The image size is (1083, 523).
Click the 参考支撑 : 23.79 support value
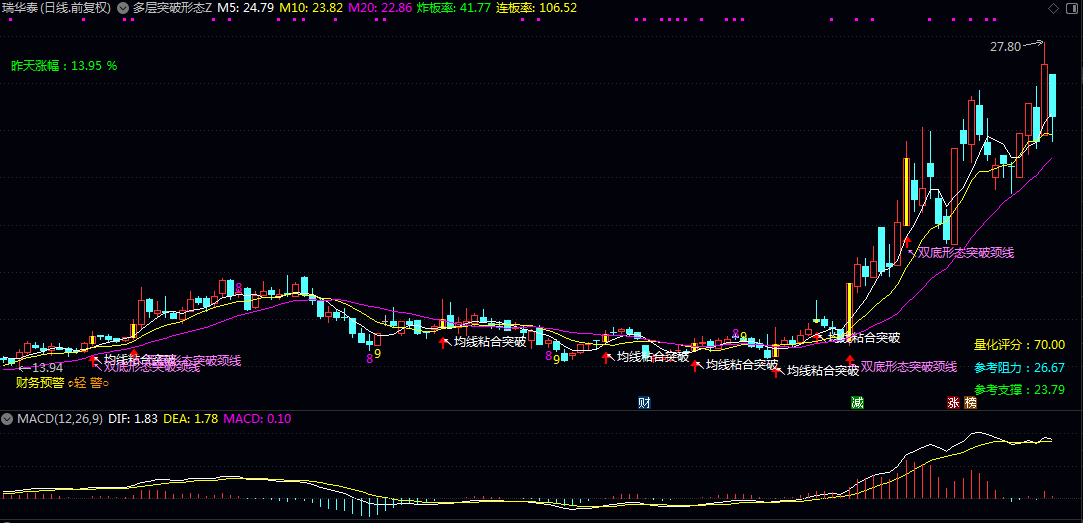[x=1019, y=390]
